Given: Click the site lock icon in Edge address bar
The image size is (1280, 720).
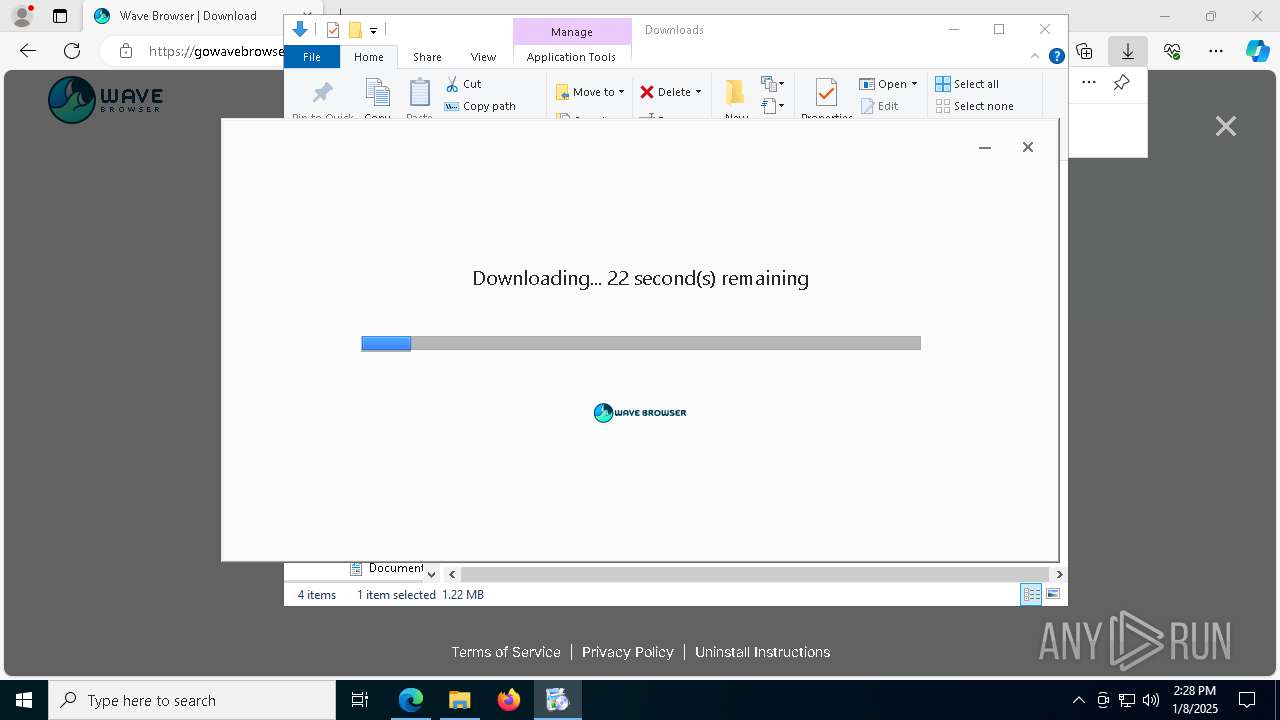Looking at the screenshot, I should [x=126, y=51].
